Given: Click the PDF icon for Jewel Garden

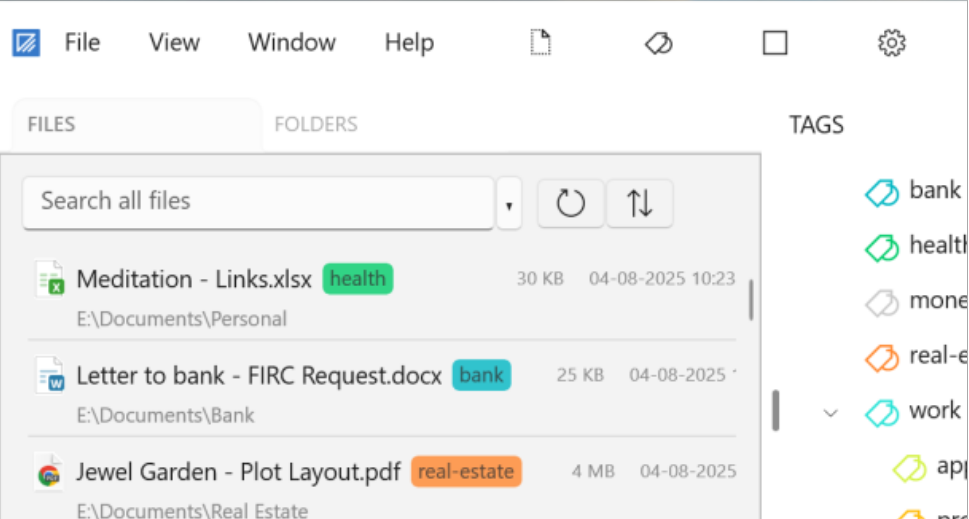Looking at the screenshot, I should click(x=50, y=471).
